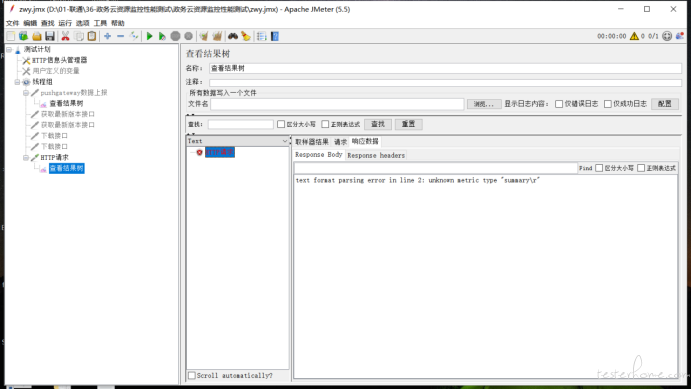
Task: Tick 区分大小写 in the Find row
Action: coord(599,168)
